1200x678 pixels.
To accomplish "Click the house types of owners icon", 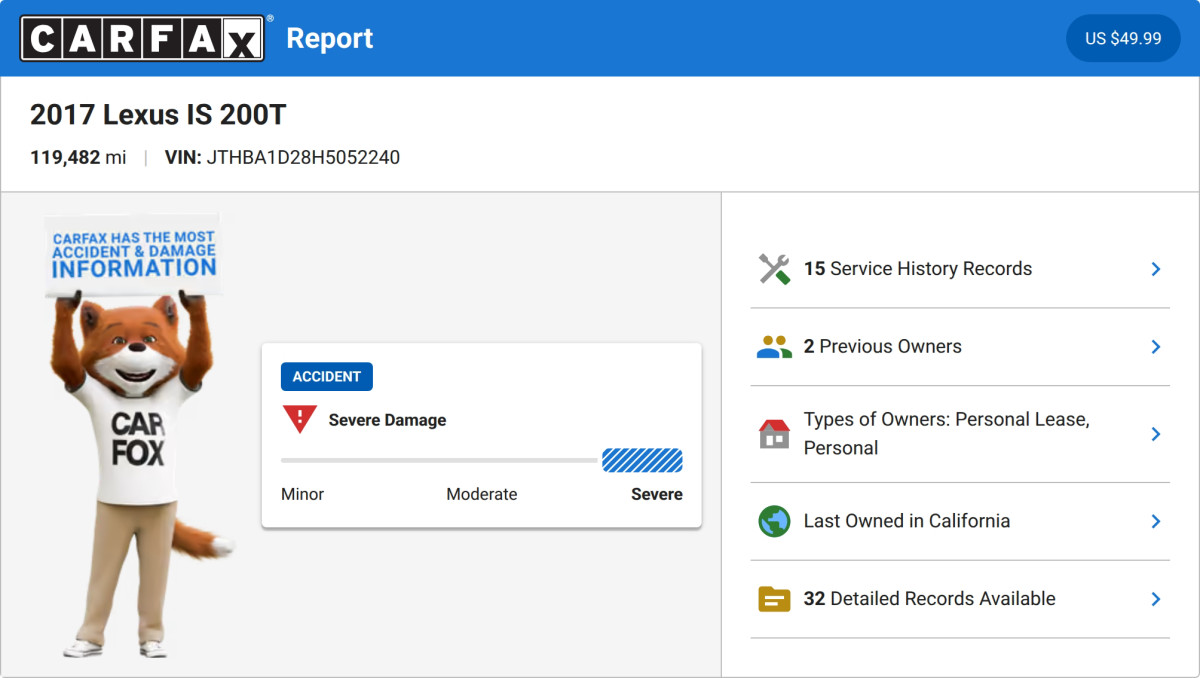I will 774,434.
